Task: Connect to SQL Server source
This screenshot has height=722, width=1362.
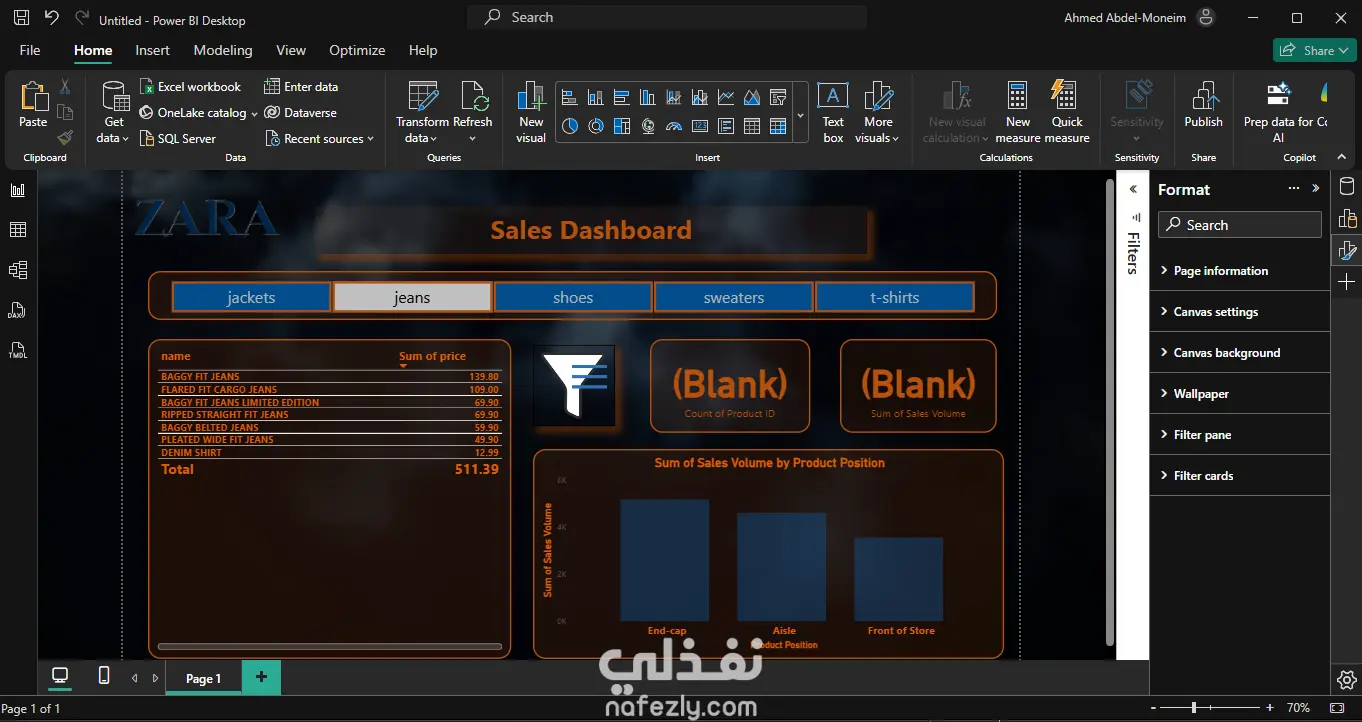Action: 177,139
